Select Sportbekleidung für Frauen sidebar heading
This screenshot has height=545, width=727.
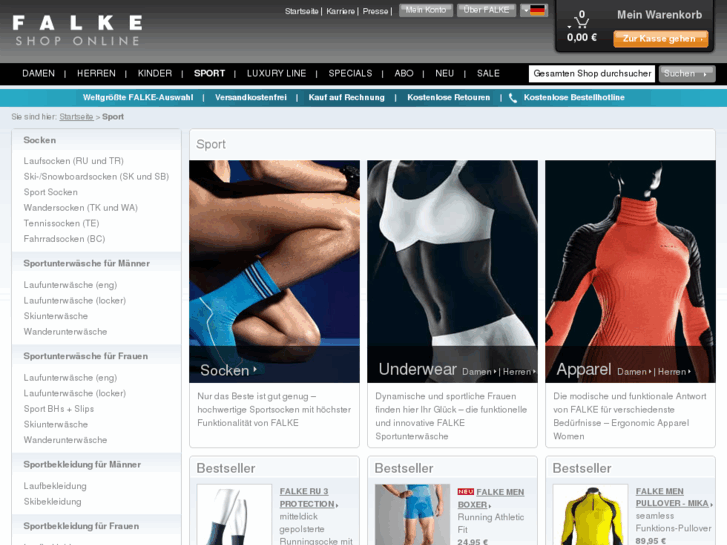point(81,526)
